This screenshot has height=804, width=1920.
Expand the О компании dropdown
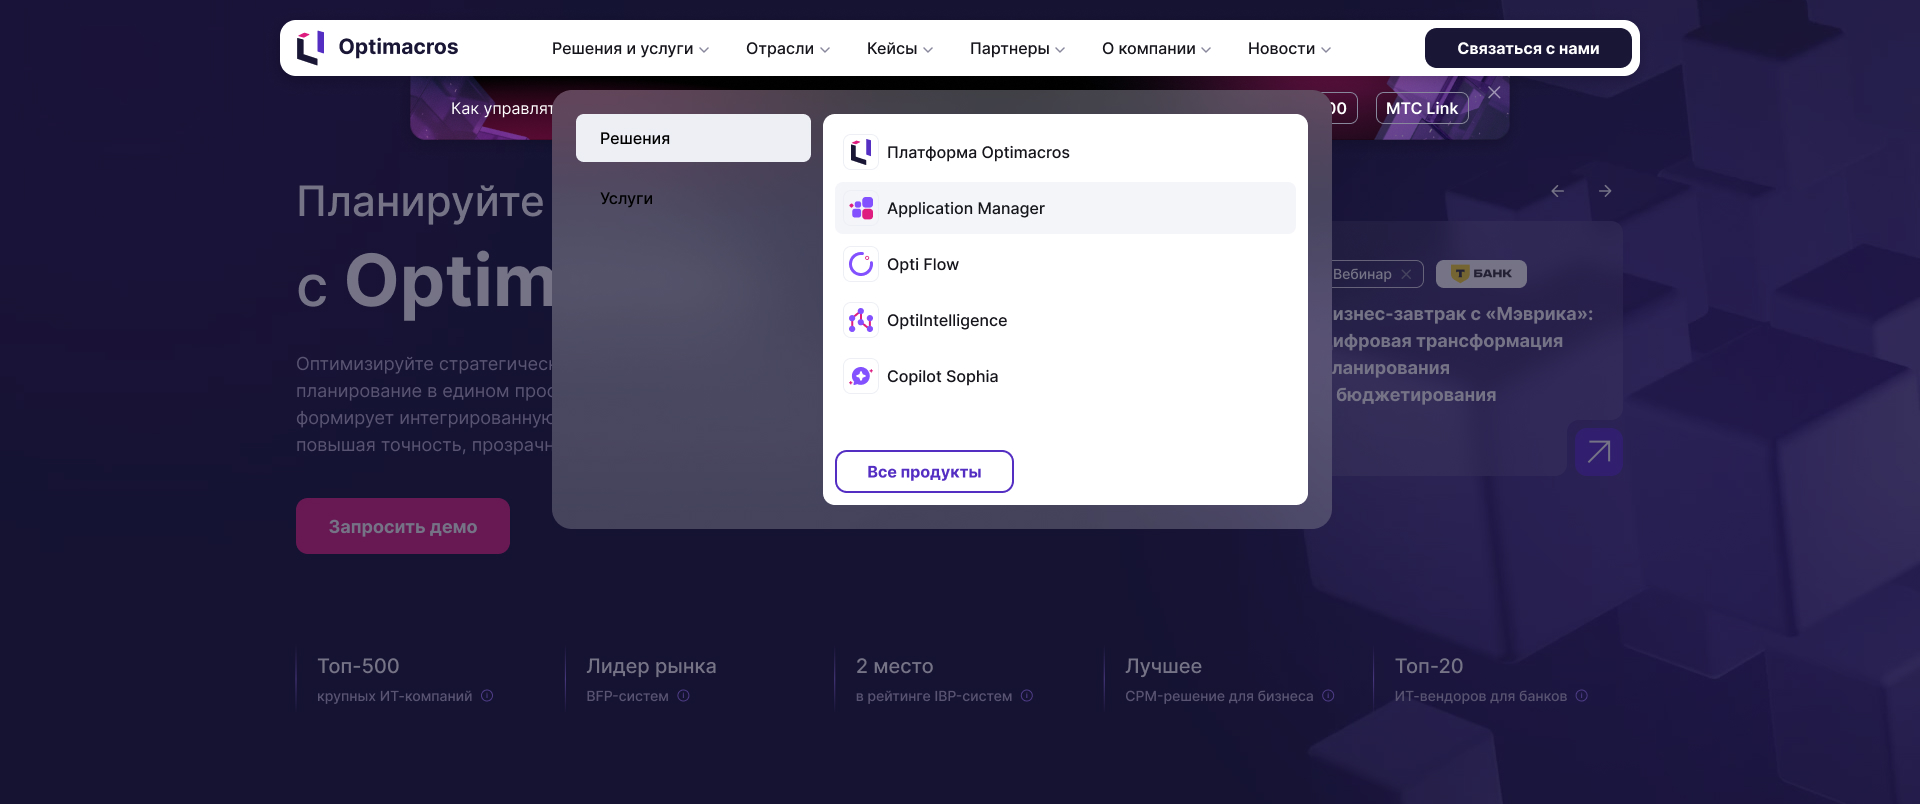pos(1156,49)
